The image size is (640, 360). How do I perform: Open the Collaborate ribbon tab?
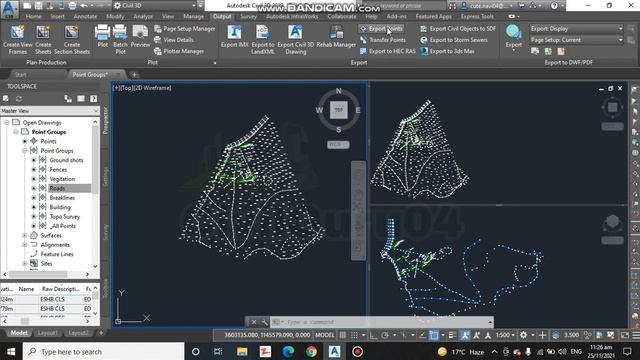pyautogui.click(x=342, y=16)
